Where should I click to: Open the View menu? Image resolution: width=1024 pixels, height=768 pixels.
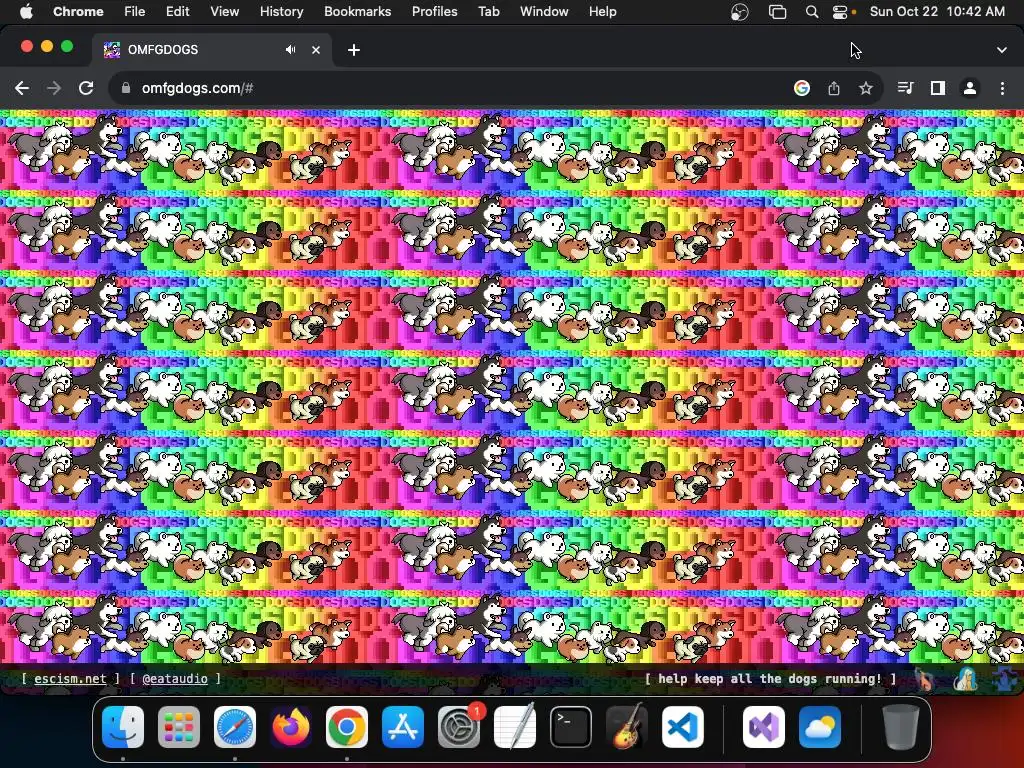click(x=224, y=12)
